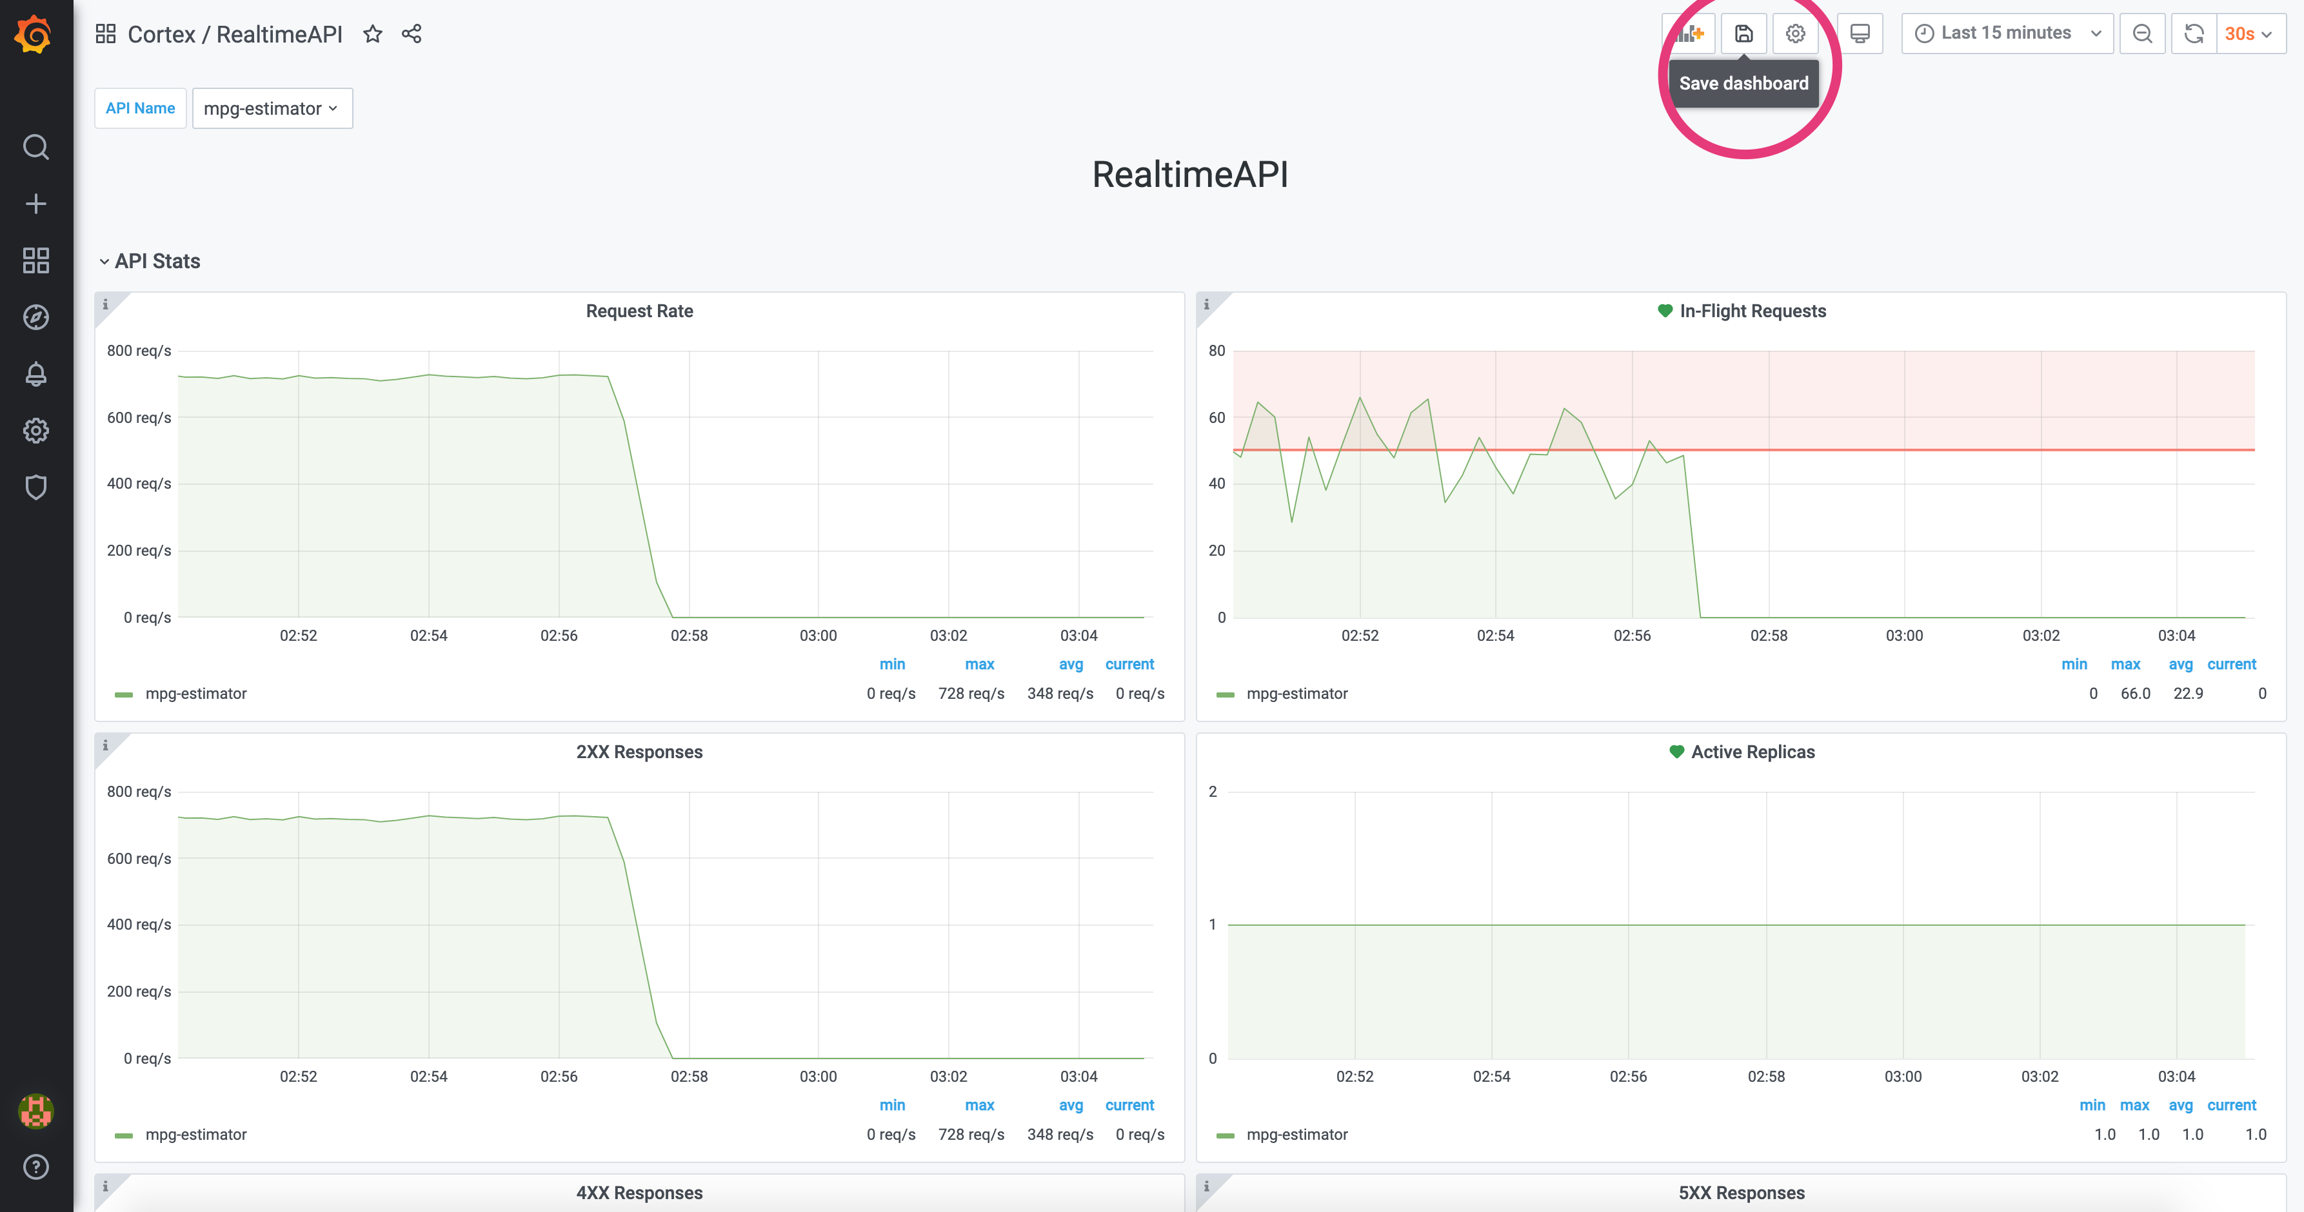Click the Grafana logo home icon
This screenshot has width=2304, height=1212.
(35, 35)
